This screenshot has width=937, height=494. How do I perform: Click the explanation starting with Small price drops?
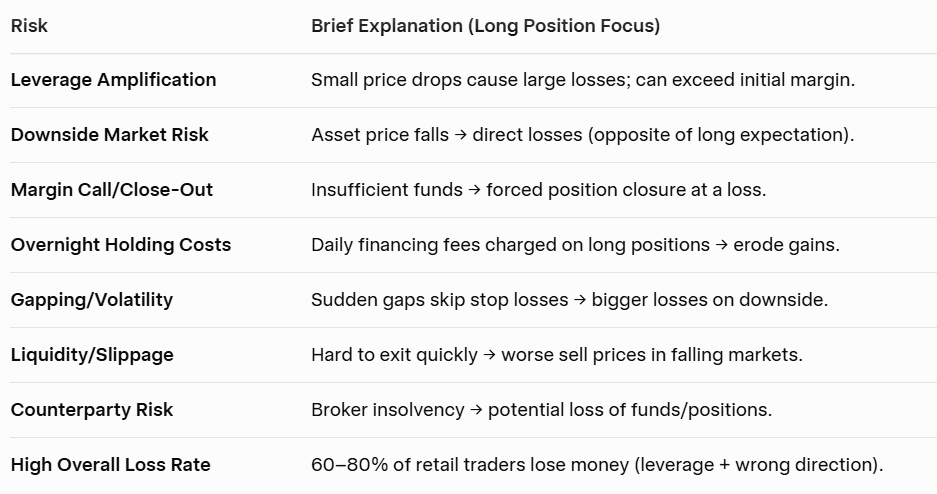click(582, 80)
